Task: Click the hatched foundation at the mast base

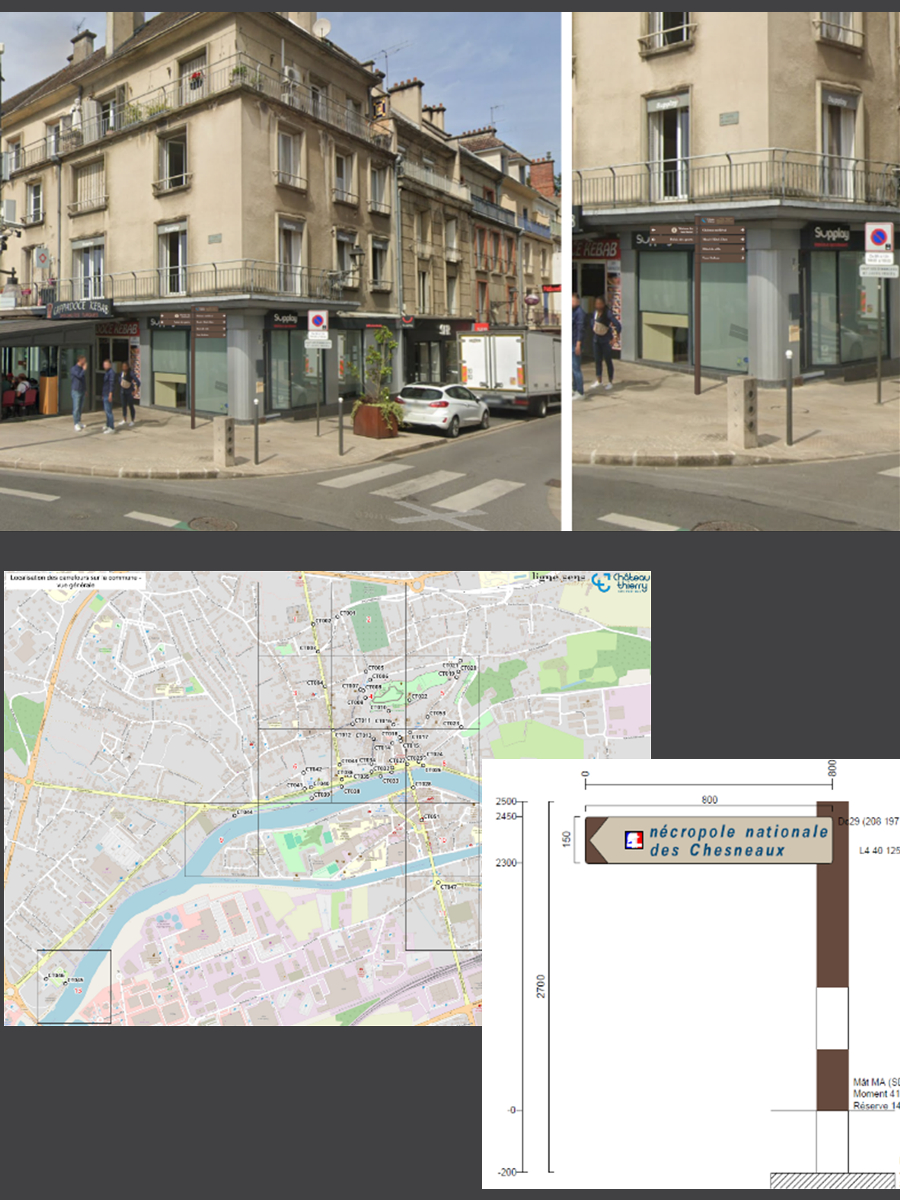Action: click(x=832, y=1181)
